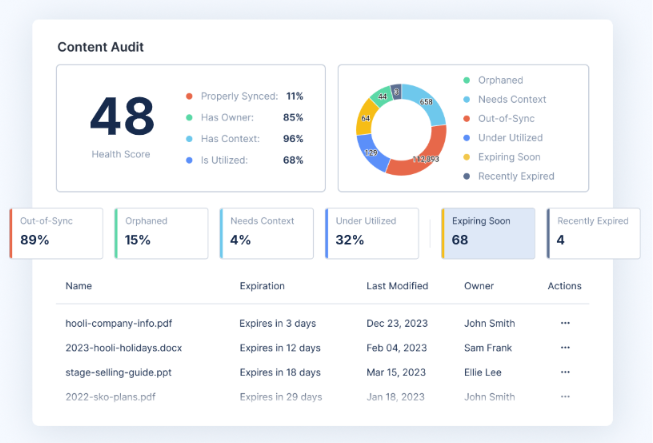The height and width of the screenshot is (443, 653).
Task: Open actions ellipsis for 2022-sko-plans.pdf
Action: (x=565, y=397)
